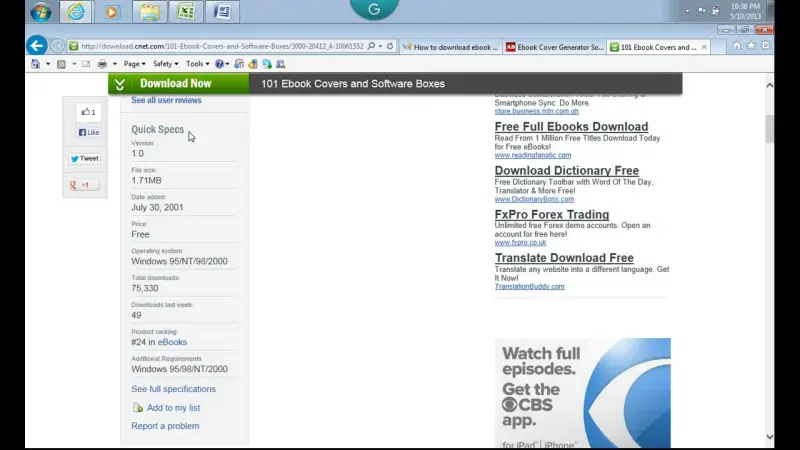Click the Tweet button
The image size is (800, 450).
85,159
